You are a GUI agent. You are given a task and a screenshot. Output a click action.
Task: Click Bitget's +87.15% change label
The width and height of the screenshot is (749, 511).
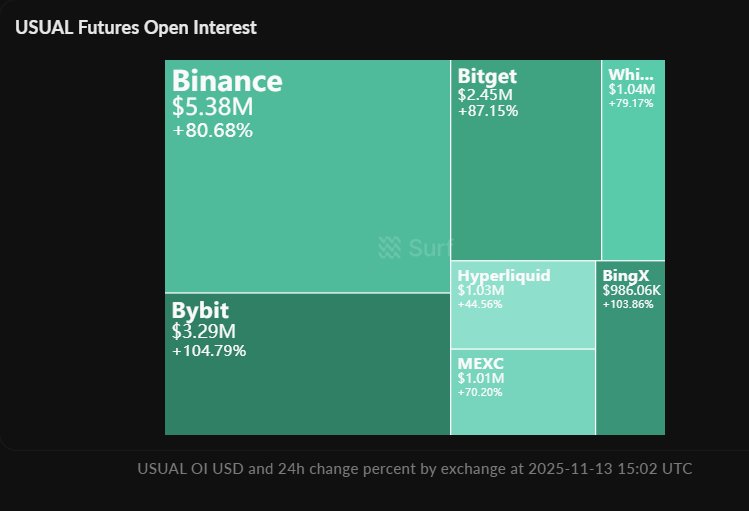coord(488,111)
